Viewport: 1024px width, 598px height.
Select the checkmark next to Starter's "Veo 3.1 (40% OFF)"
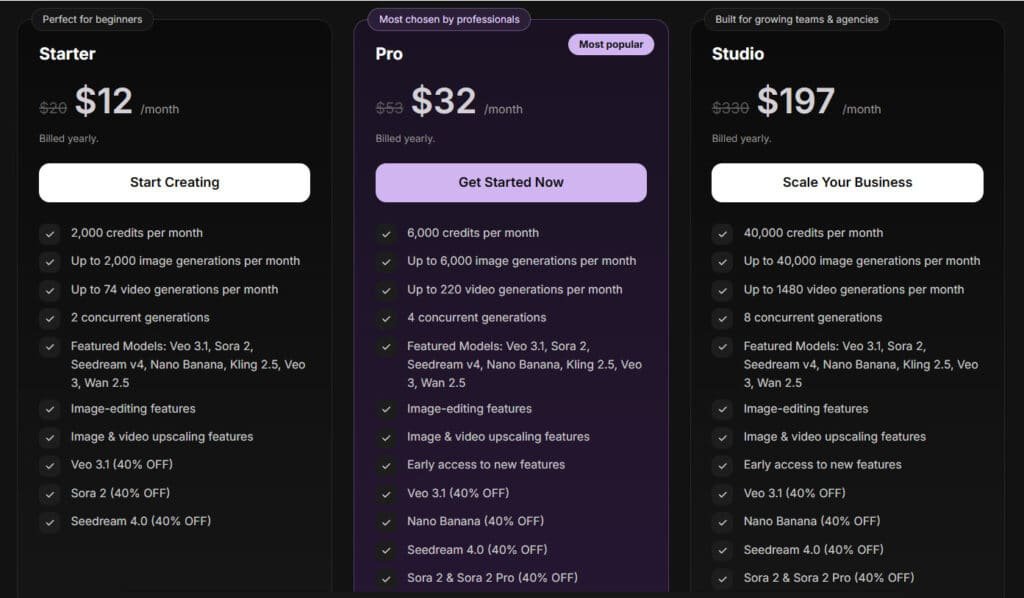tap(50, 465)
